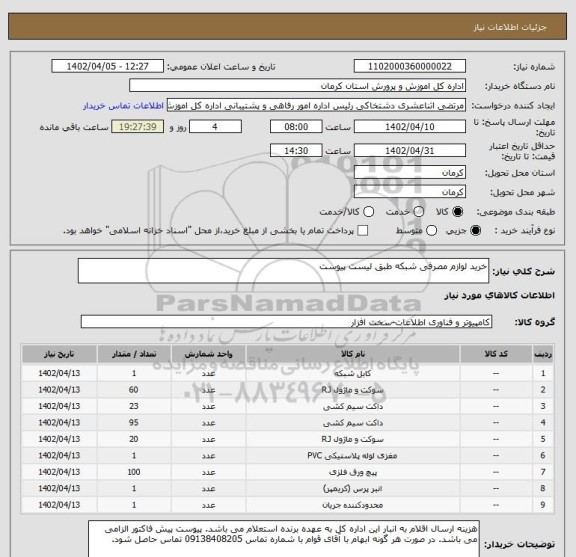Click the remaining days field showing 4

point(215,127)
